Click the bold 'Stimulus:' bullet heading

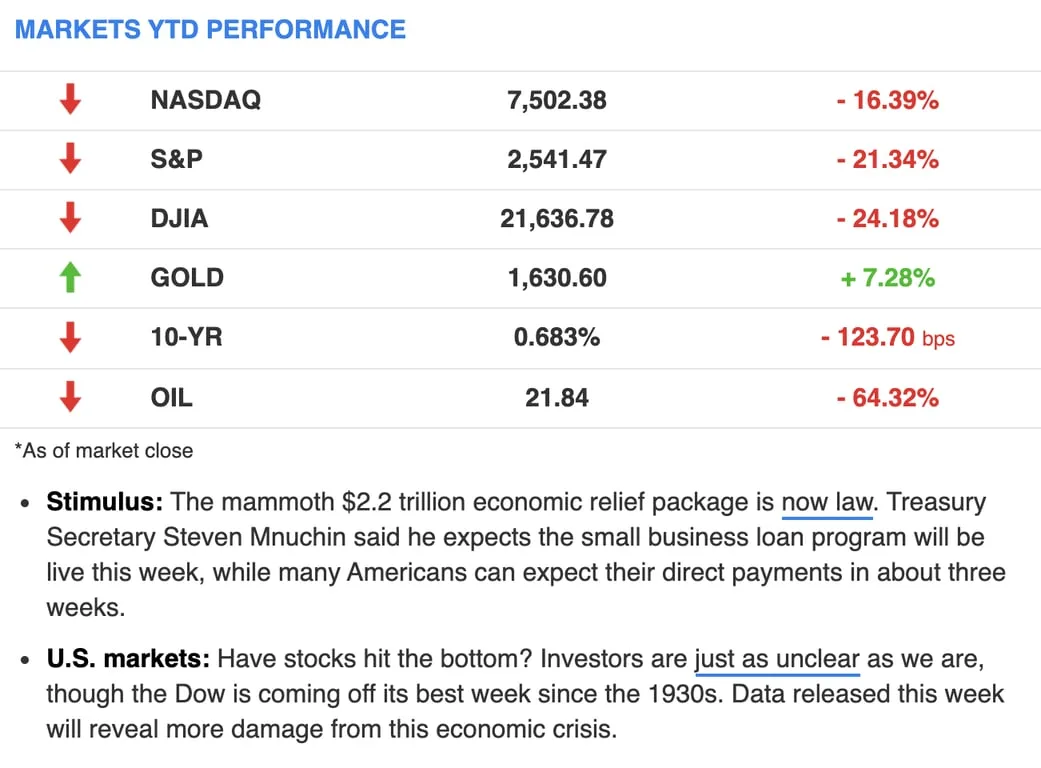[x=105, y=502]
